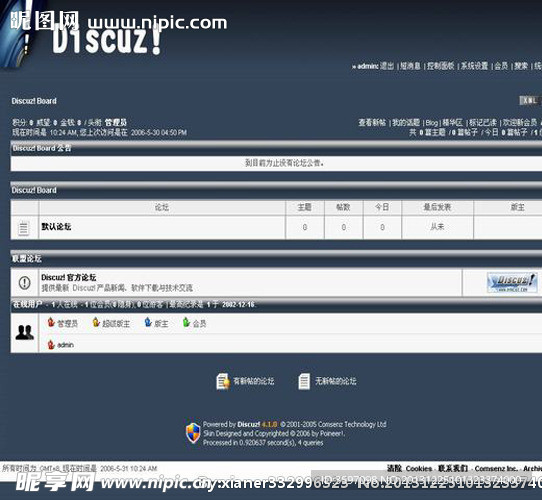Image resolution: width=542 pixels, height=500 pixels.
Task: Click the green 会员 legend icon
Action: point(186,322)
